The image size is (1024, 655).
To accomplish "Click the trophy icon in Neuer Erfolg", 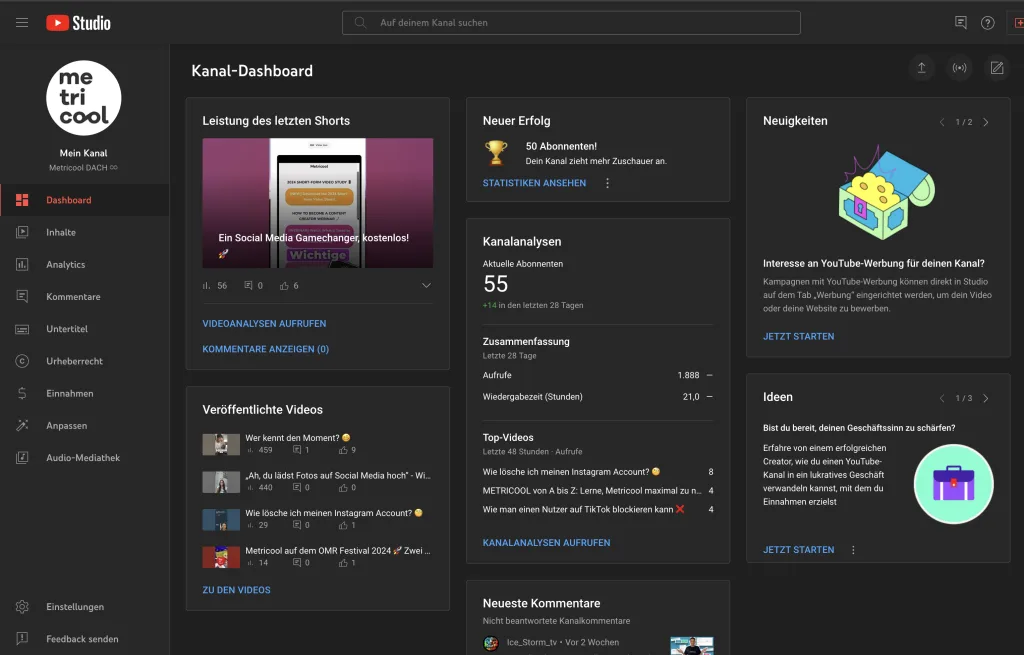I will coord(496,153).
